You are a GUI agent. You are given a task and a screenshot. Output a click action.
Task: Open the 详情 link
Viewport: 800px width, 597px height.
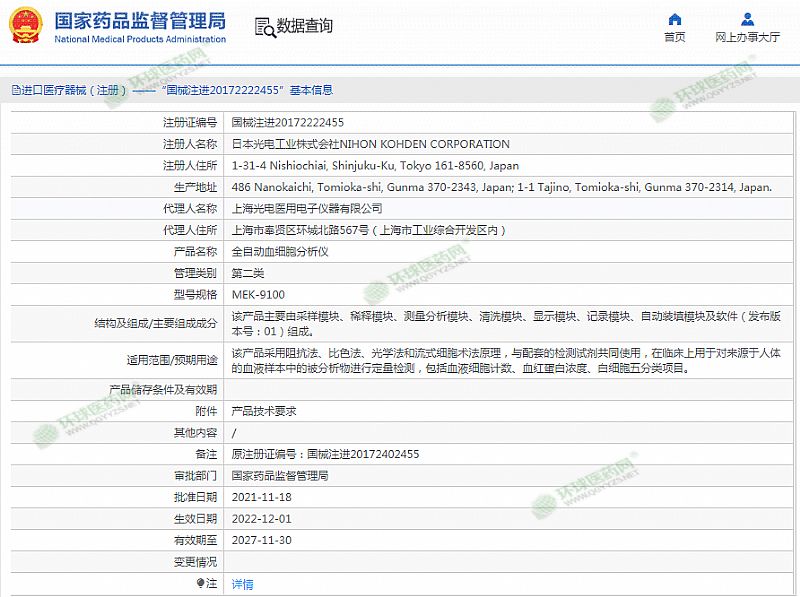coord(242,584)
